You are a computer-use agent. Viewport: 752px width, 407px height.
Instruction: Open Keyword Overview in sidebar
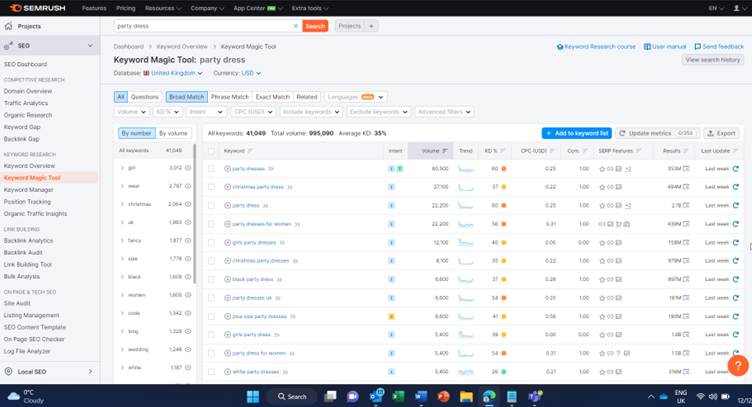(29, 166)
